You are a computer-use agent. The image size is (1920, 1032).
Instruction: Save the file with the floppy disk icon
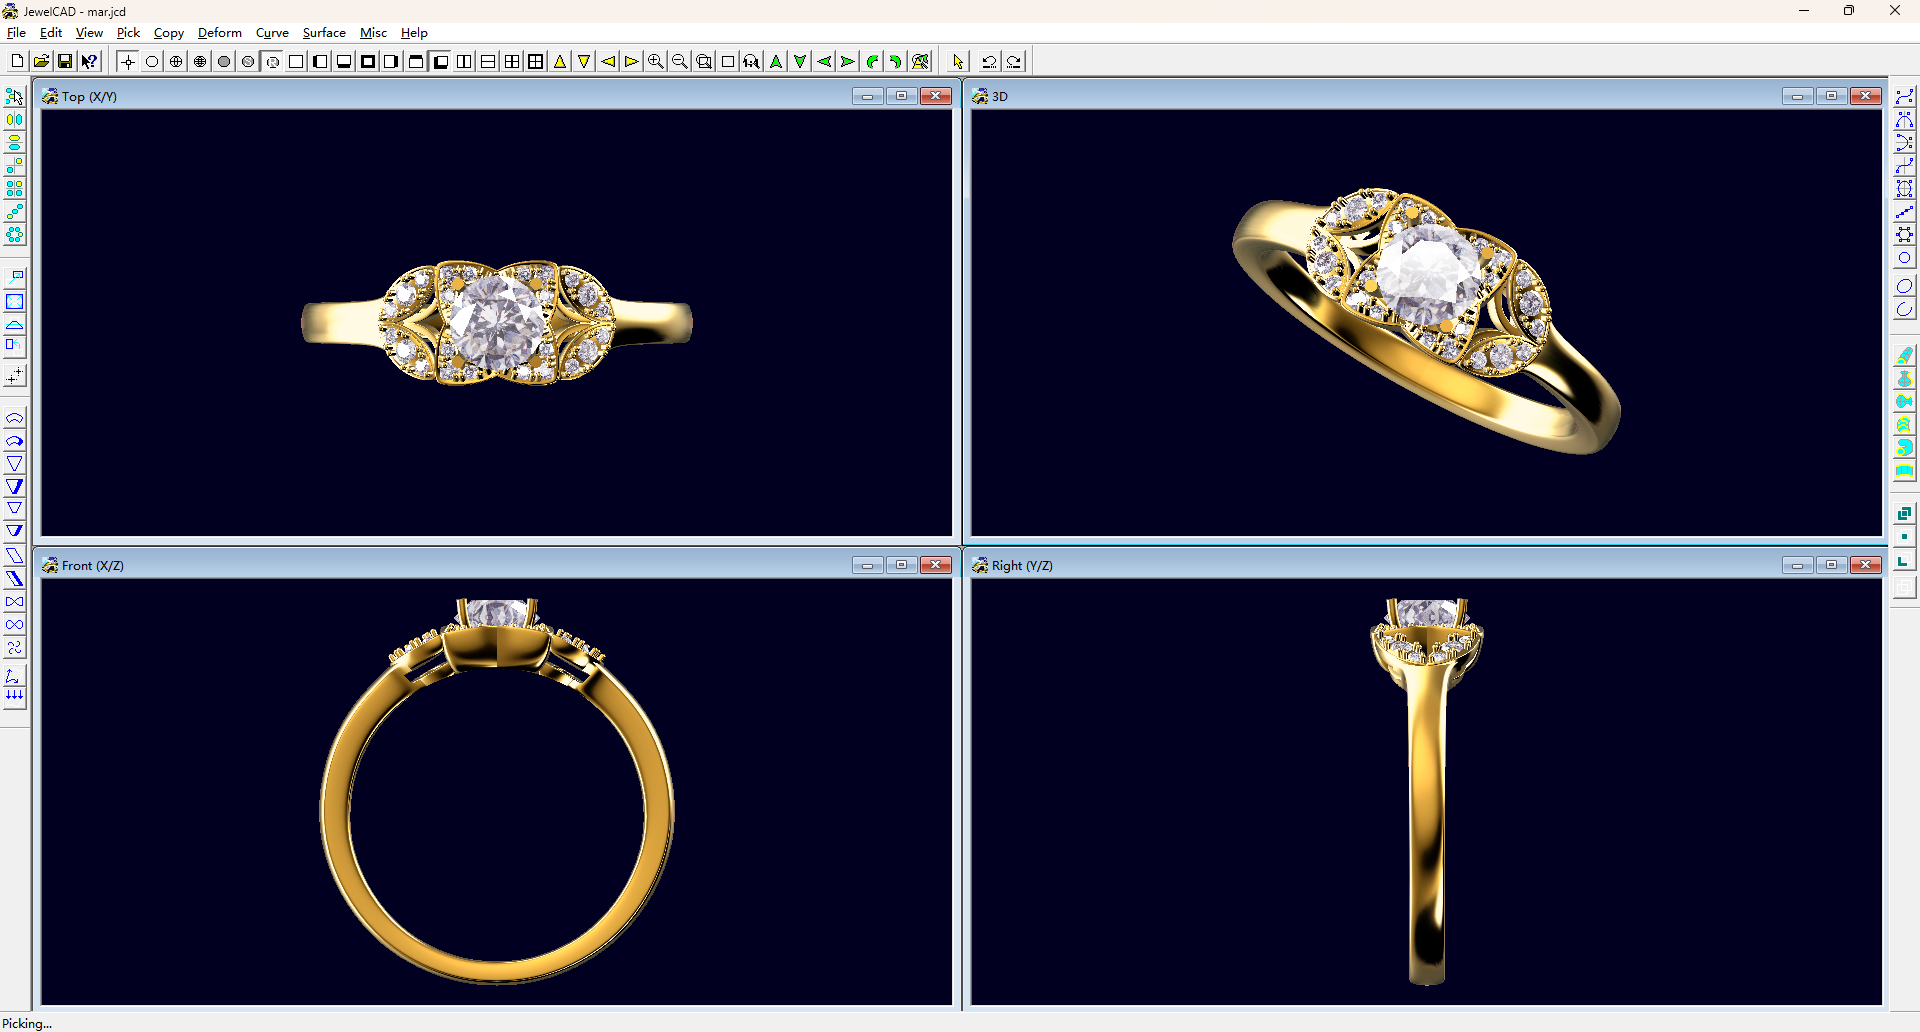click(x=65, y=61)
